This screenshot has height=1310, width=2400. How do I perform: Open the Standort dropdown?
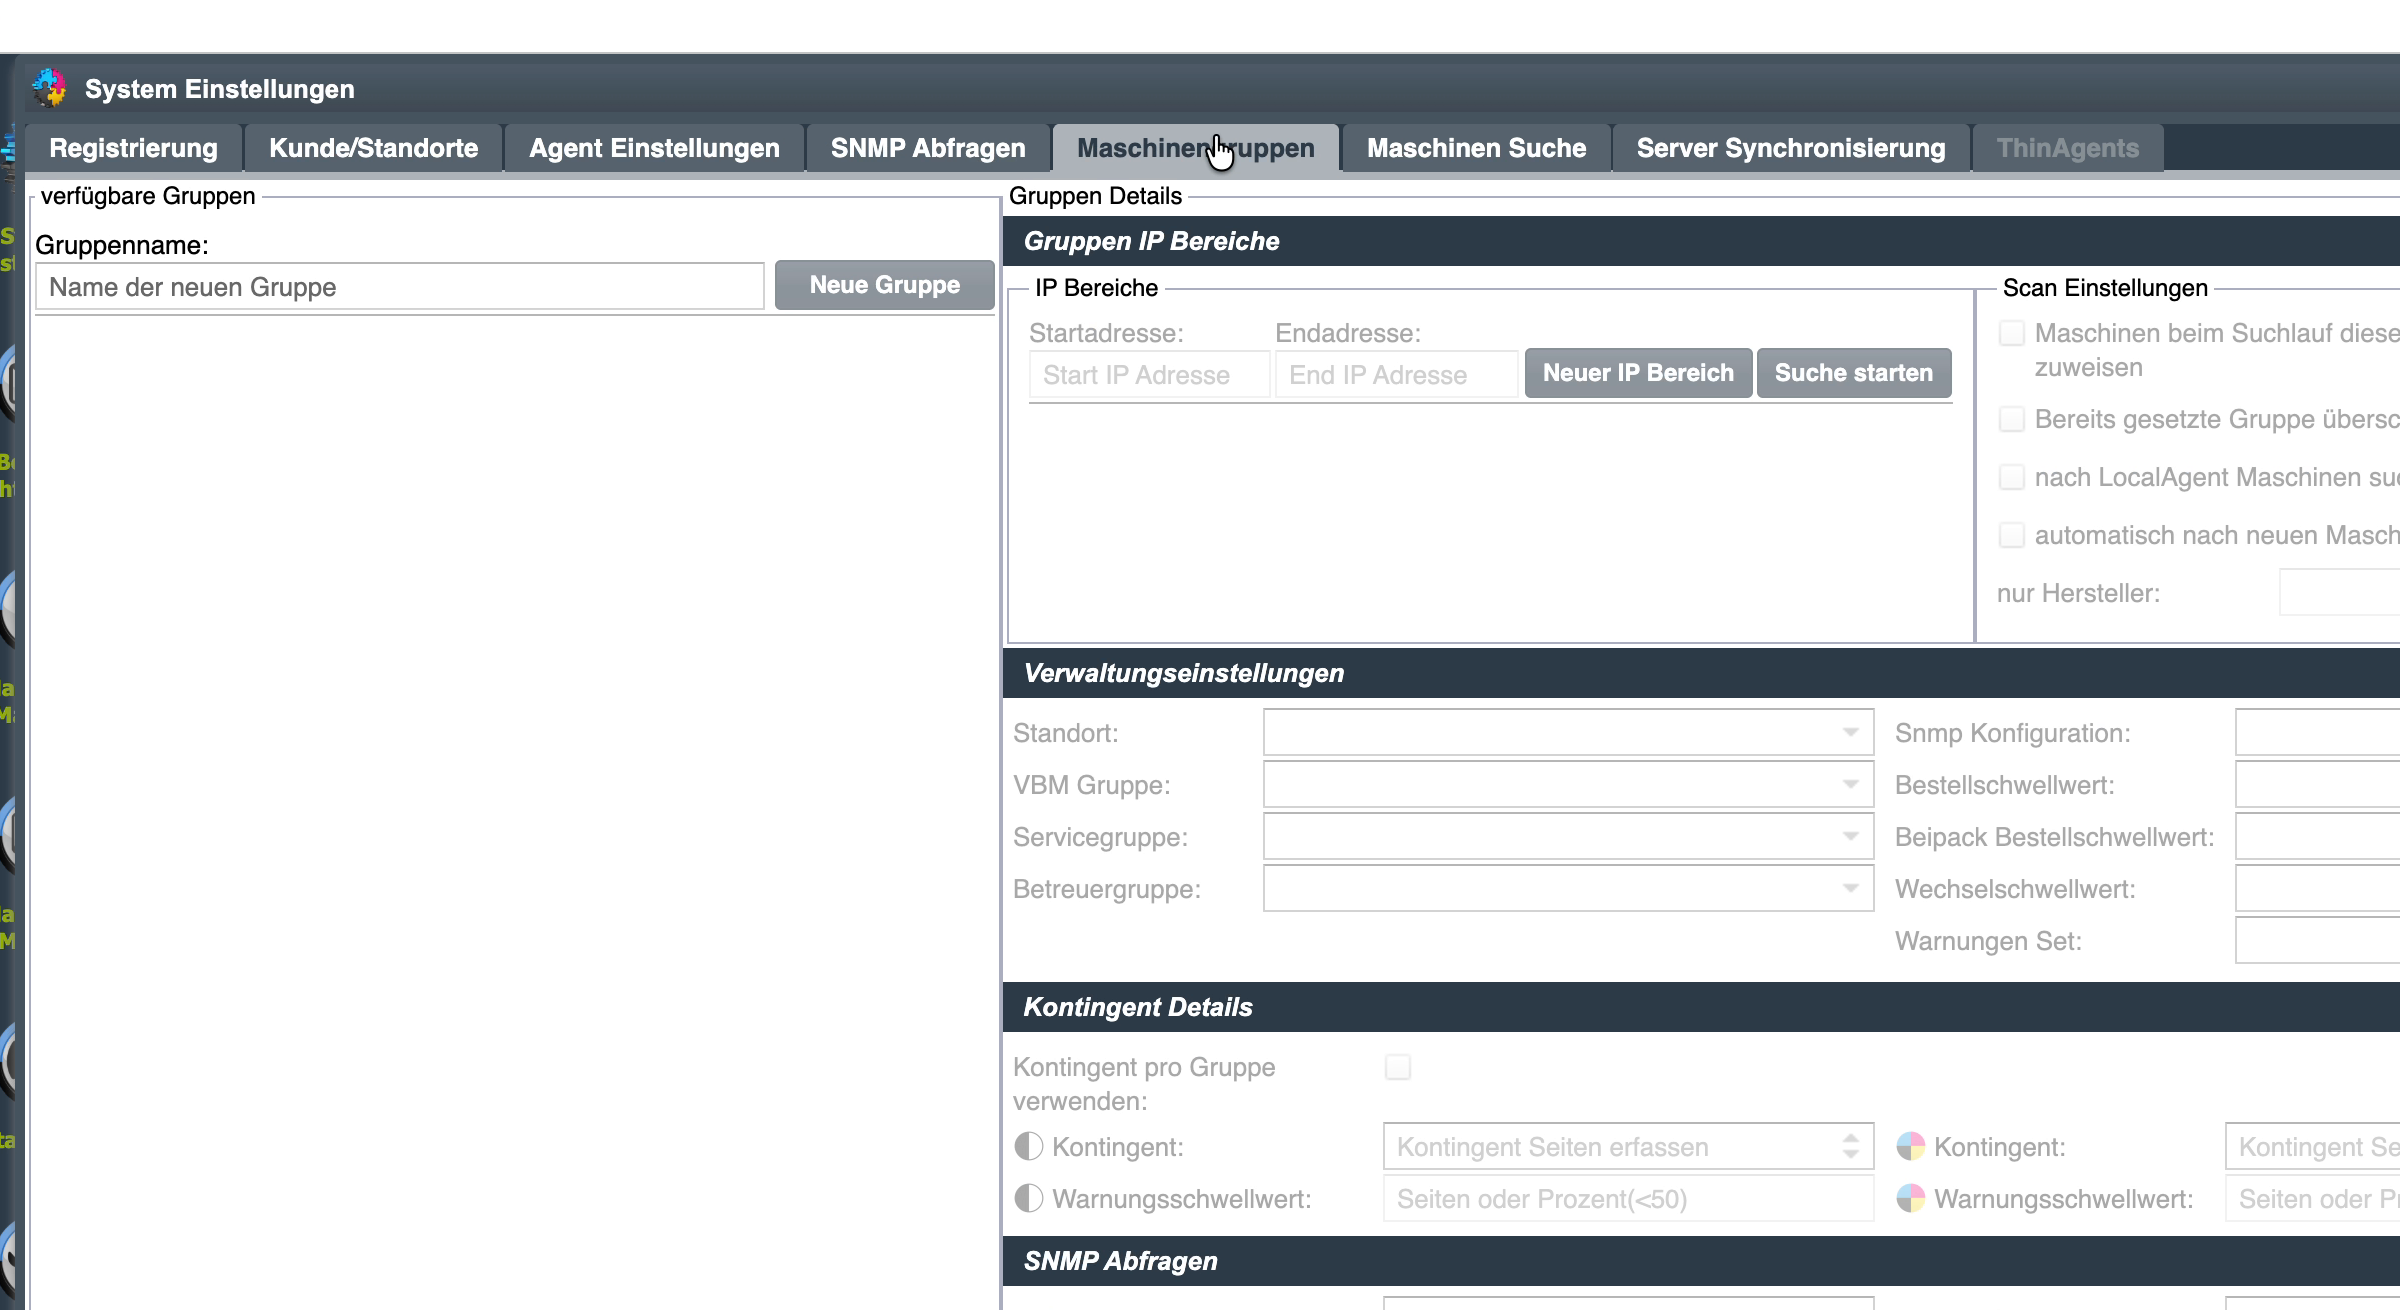coord(1568,732)
